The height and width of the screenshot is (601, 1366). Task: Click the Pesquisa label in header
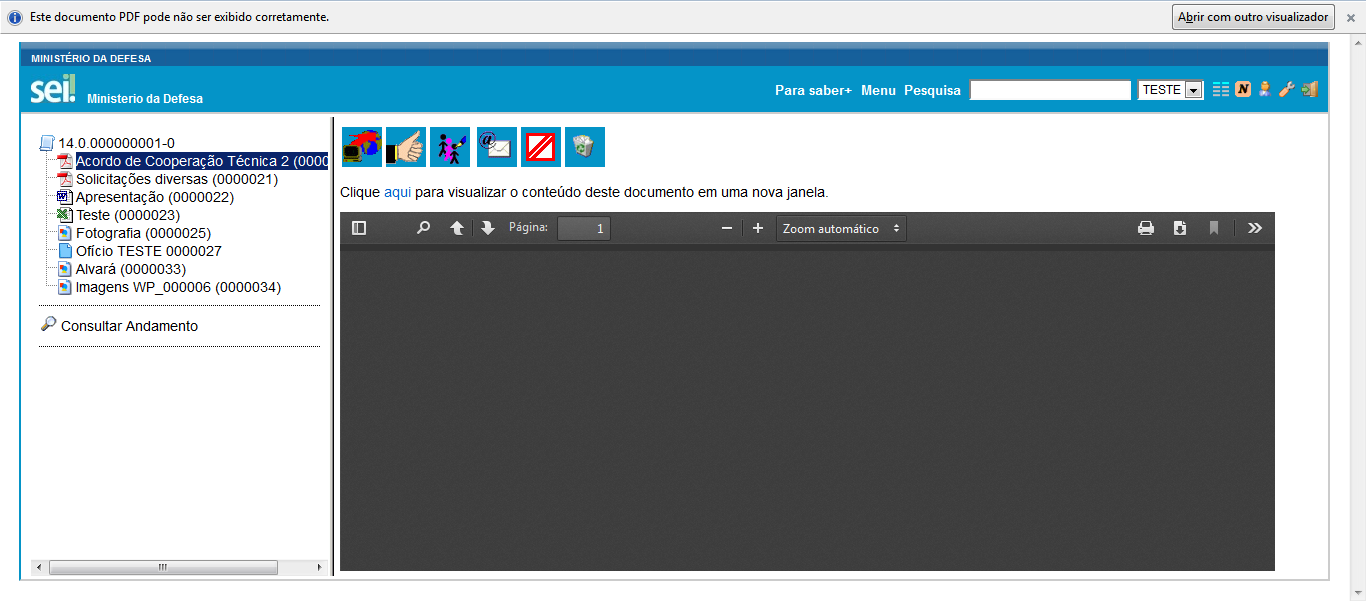click(932, 90)
